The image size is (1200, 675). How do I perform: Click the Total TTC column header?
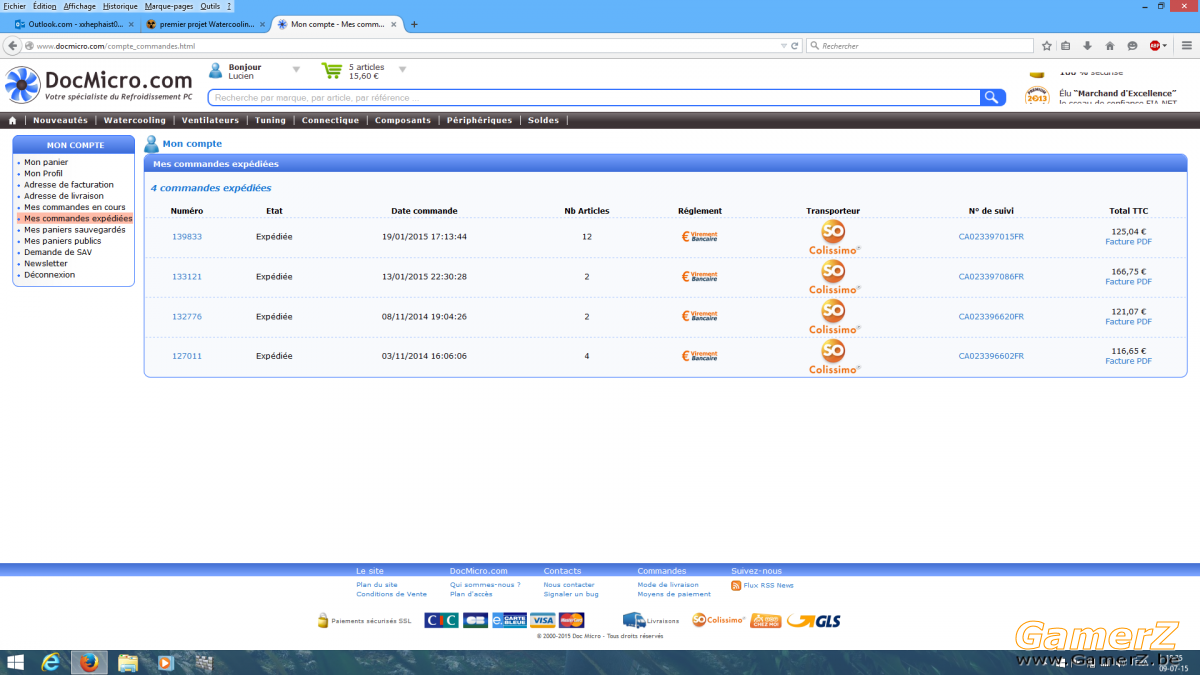coord(1128,211)
